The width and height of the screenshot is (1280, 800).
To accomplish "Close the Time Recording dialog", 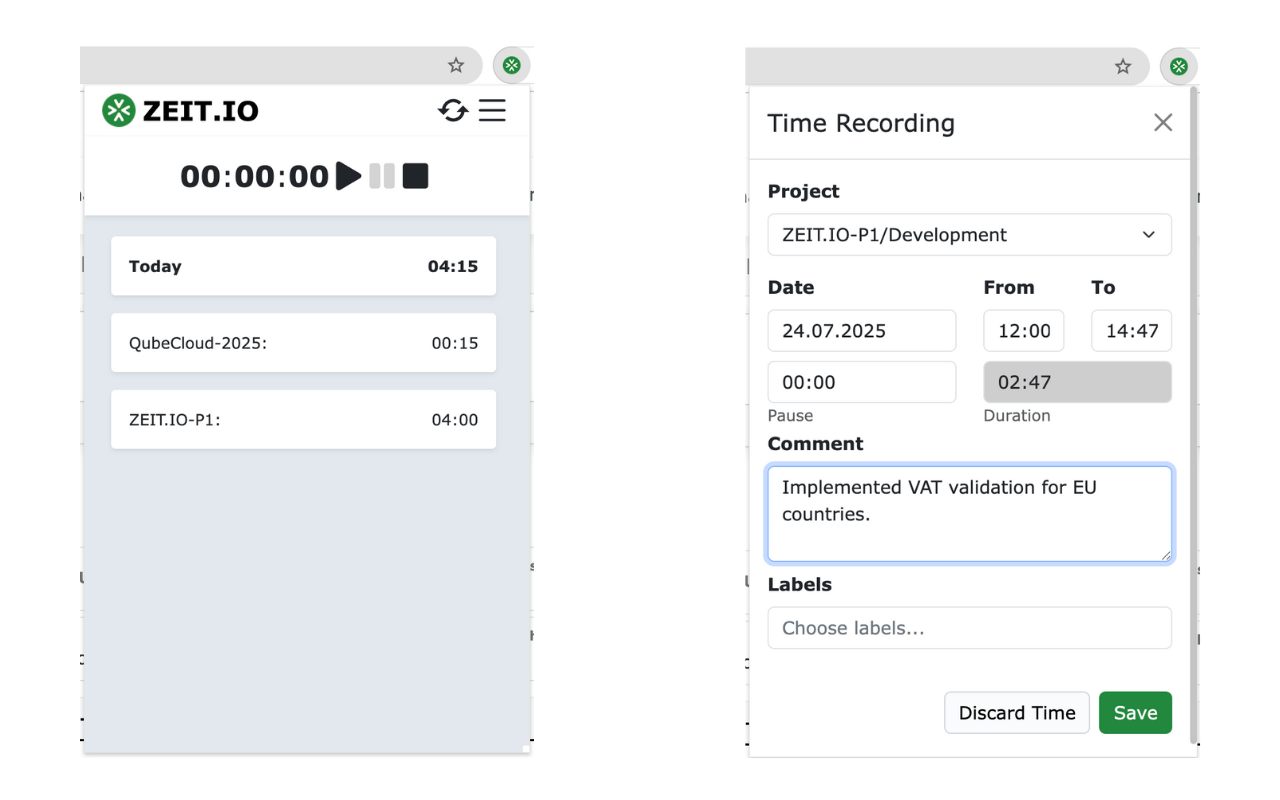I will 1163,122.
